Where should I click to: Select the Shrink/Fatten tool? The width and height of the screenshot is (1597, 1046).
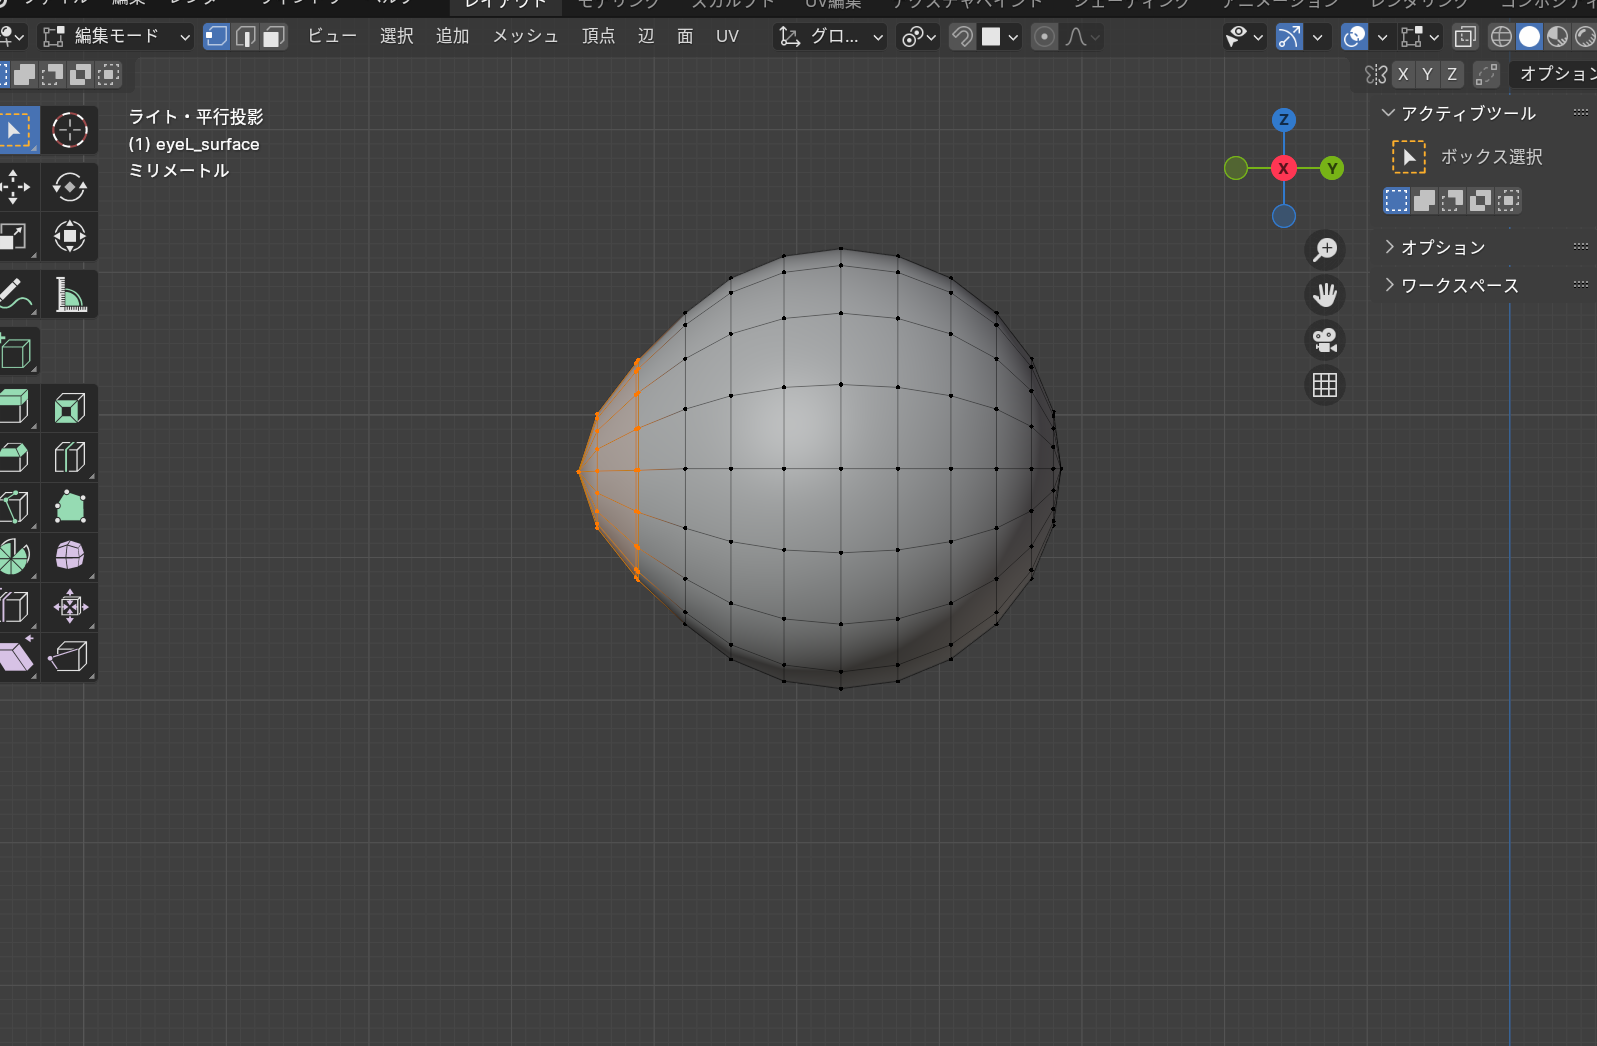[x=69, y=607]
